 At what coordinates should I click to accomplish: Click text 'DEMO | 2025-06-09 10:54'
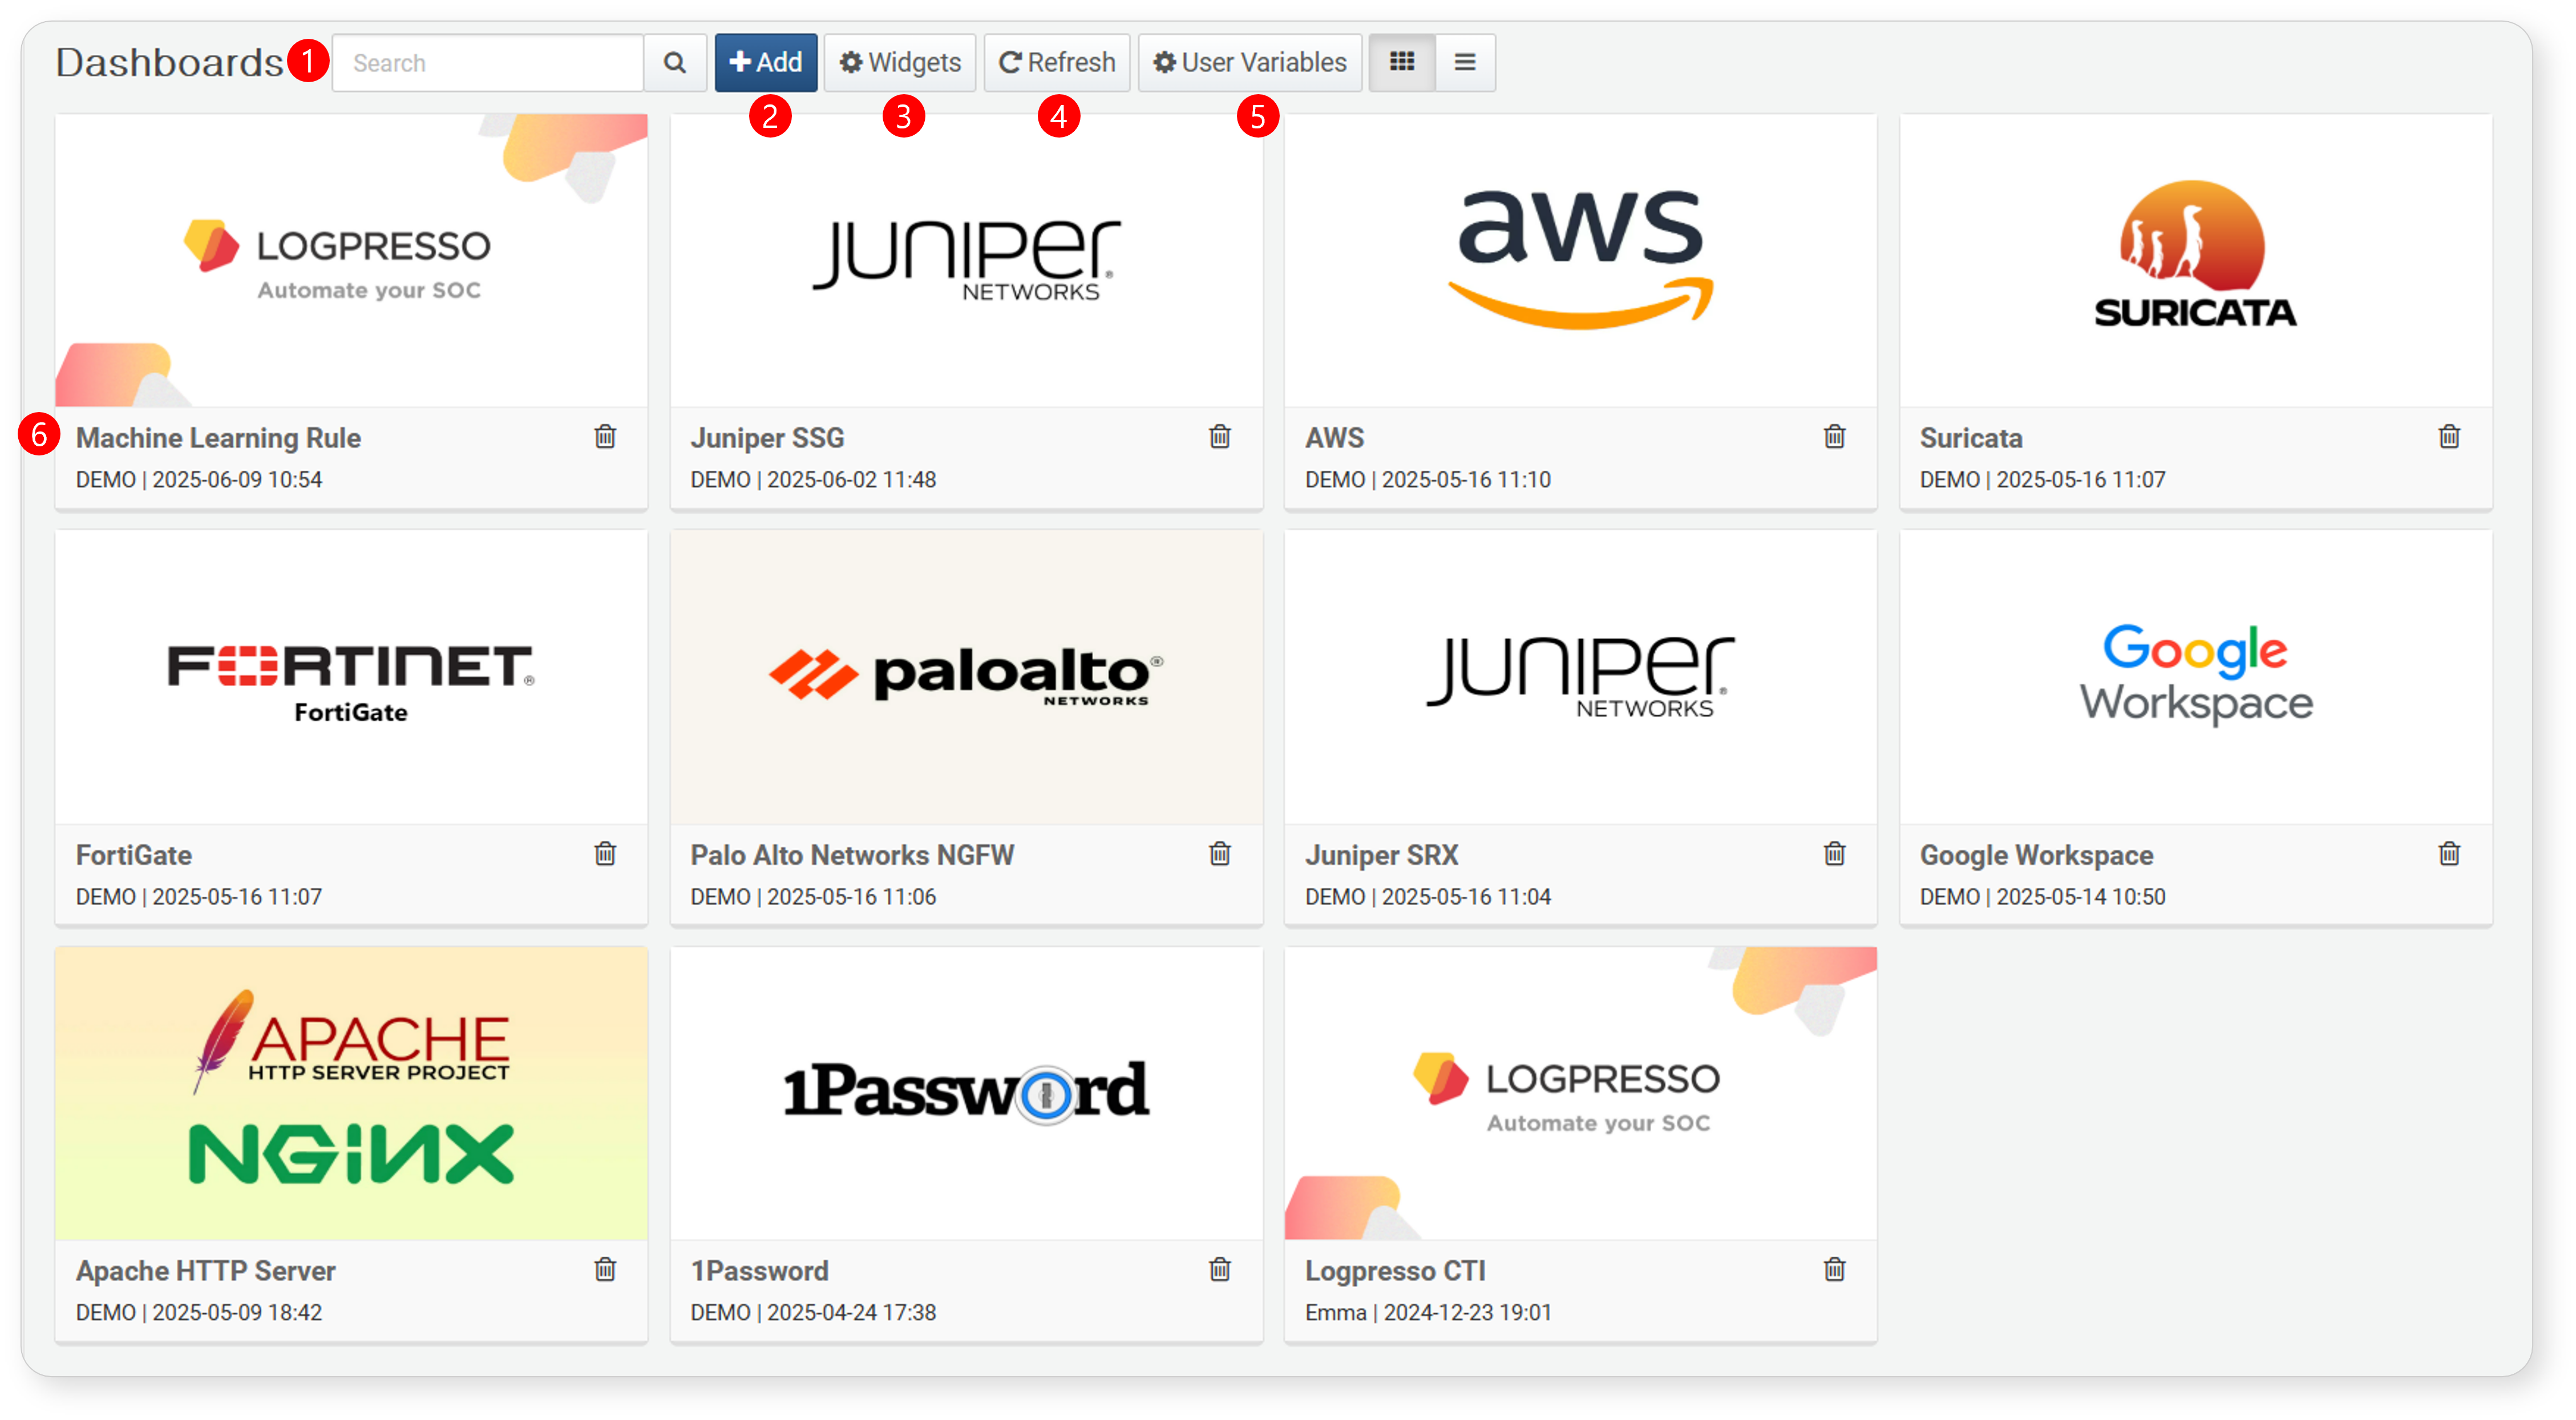[x=199, y=480]
